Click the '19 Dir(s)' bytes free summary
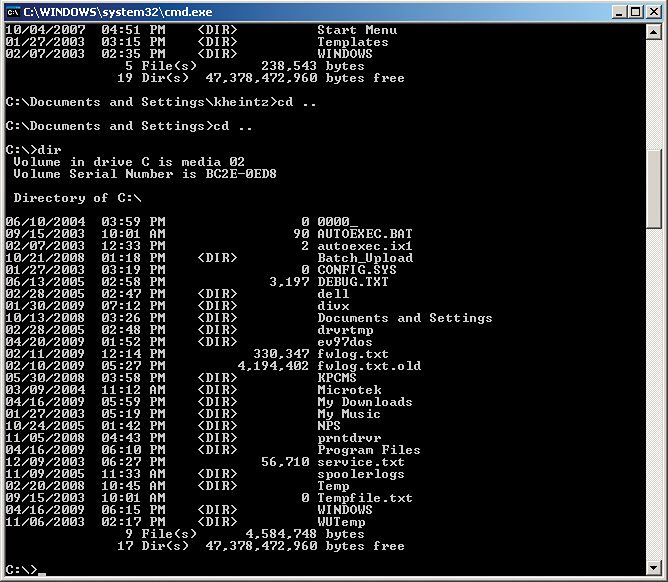The height and width of the screenshot is (582, 668). 261,78
